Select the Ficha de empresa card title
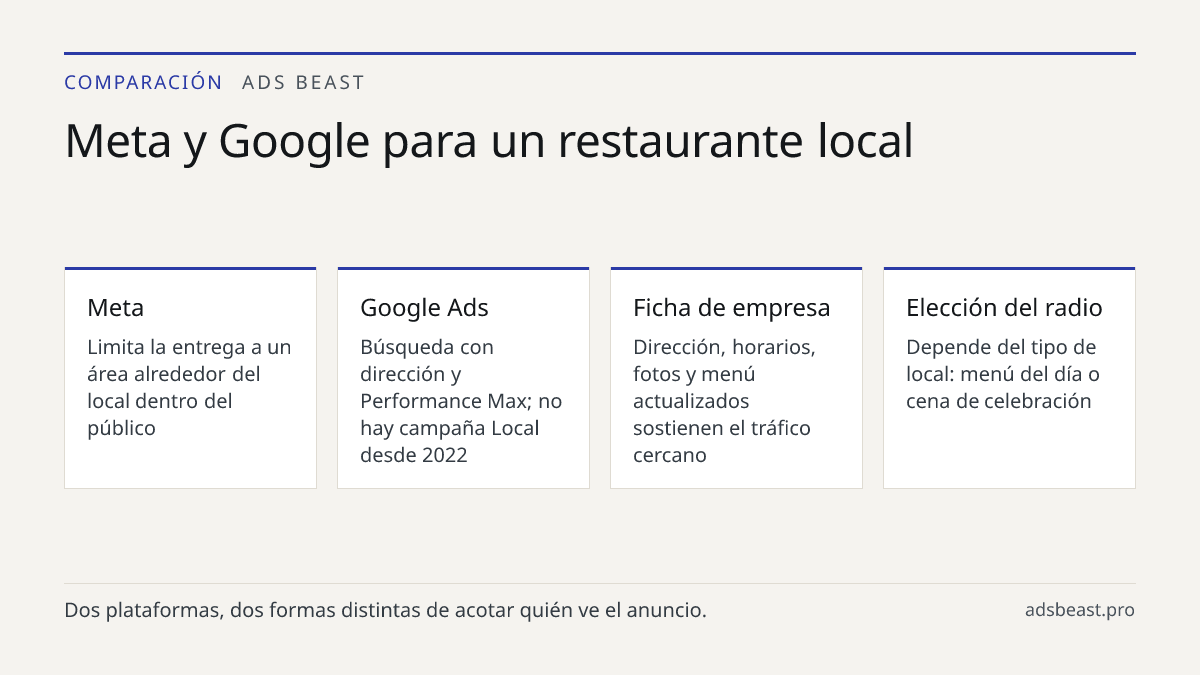 (x=732, y=308)
